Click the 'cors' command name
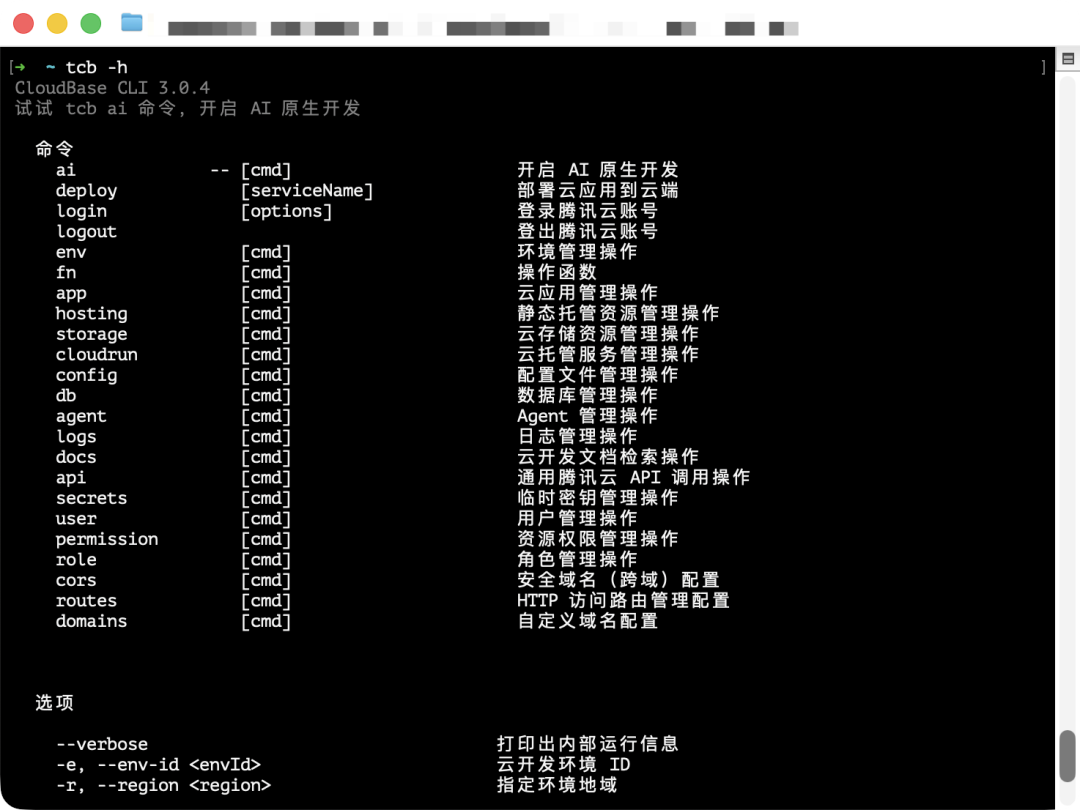 point(76,581)
